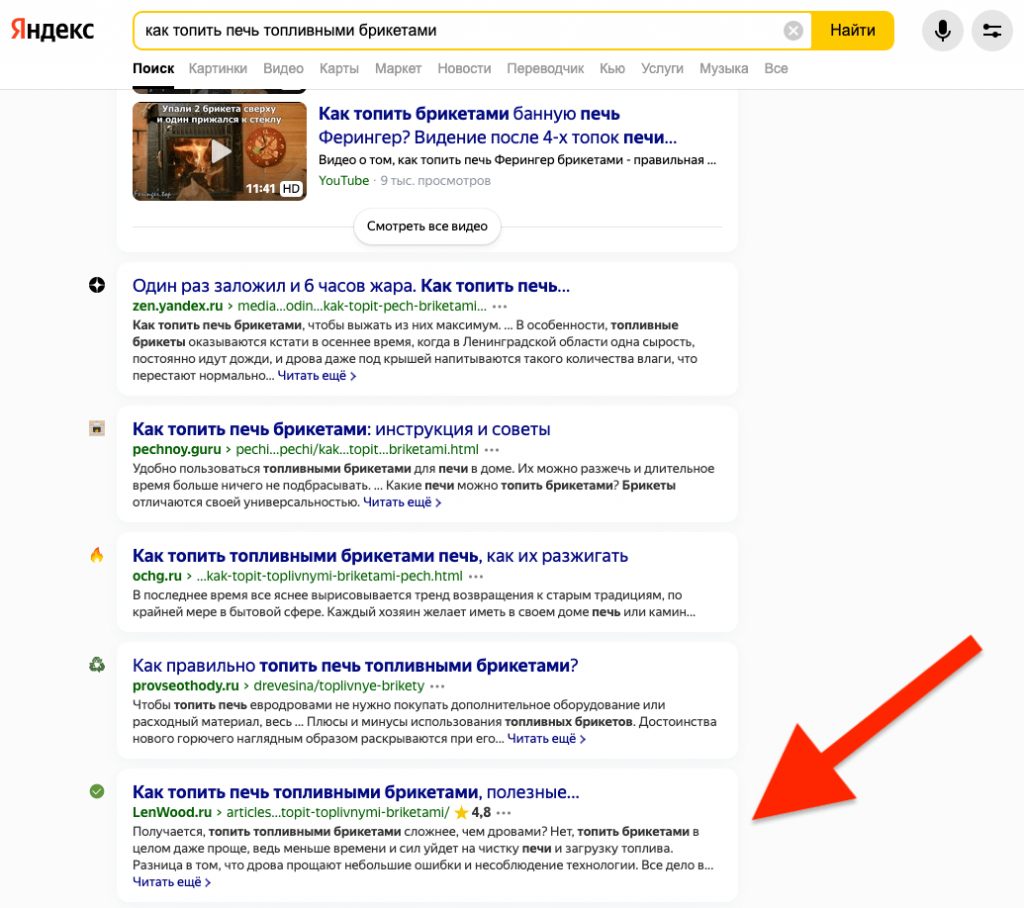Open more options for zen.yandex.ru result
The image size is (1024, 908).
pos(500,306)
